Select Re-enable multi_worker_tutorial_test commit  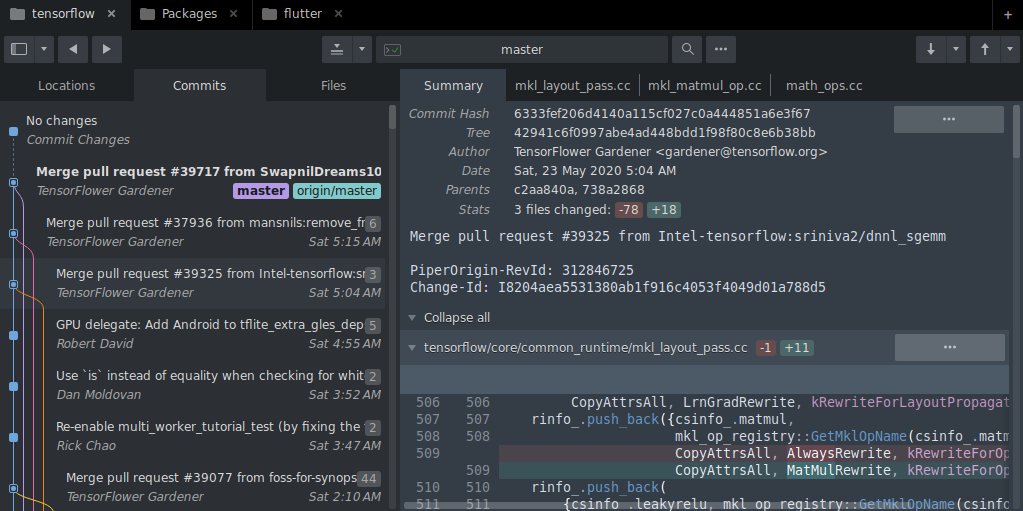pos(194,435)
